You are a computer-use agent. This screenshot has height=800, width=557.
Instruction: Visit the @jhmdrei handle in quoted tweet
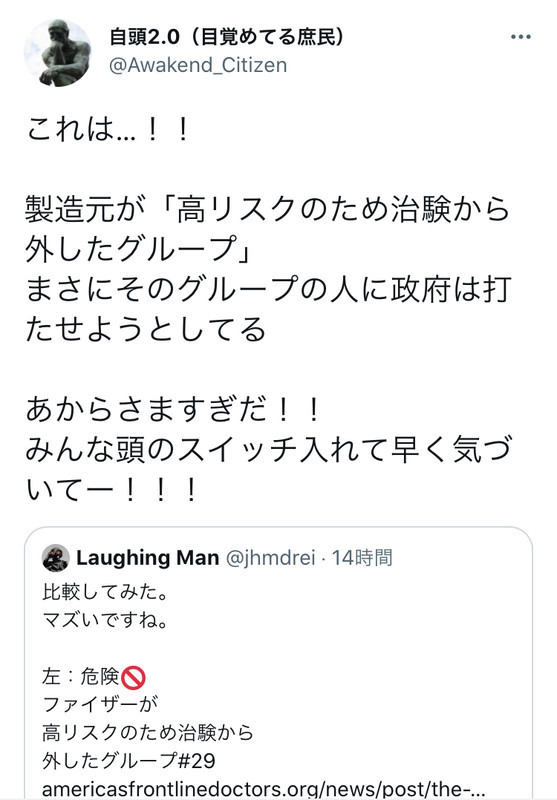(x=270, y=558)
